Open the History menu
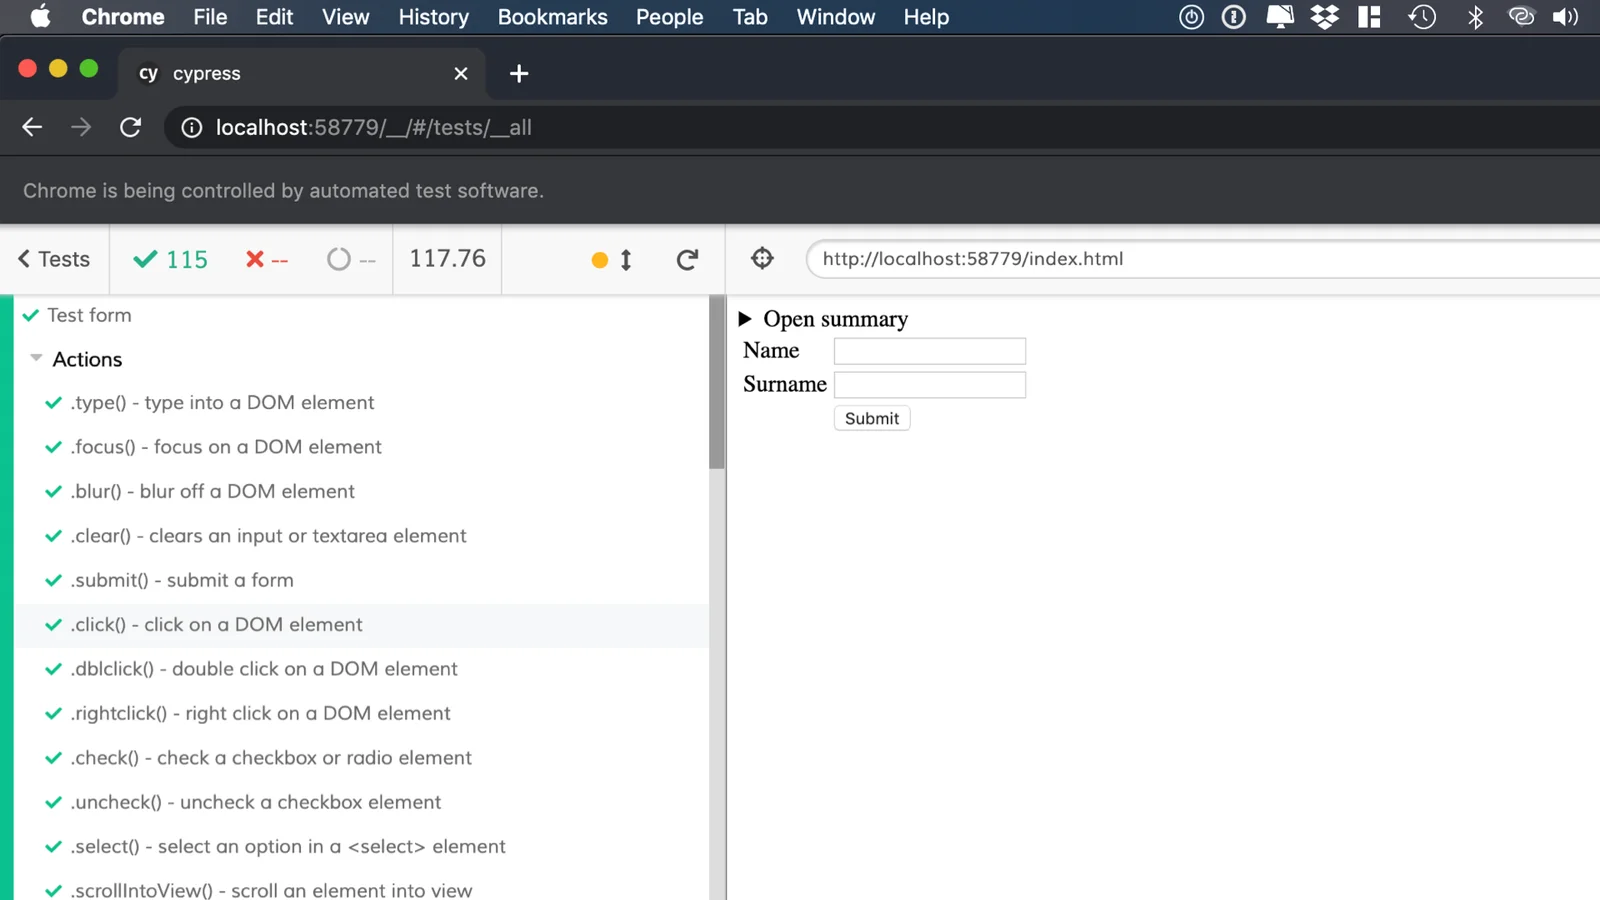This screenshot has height=900, width=1600. pyautogui.click(x=433, y=17)
